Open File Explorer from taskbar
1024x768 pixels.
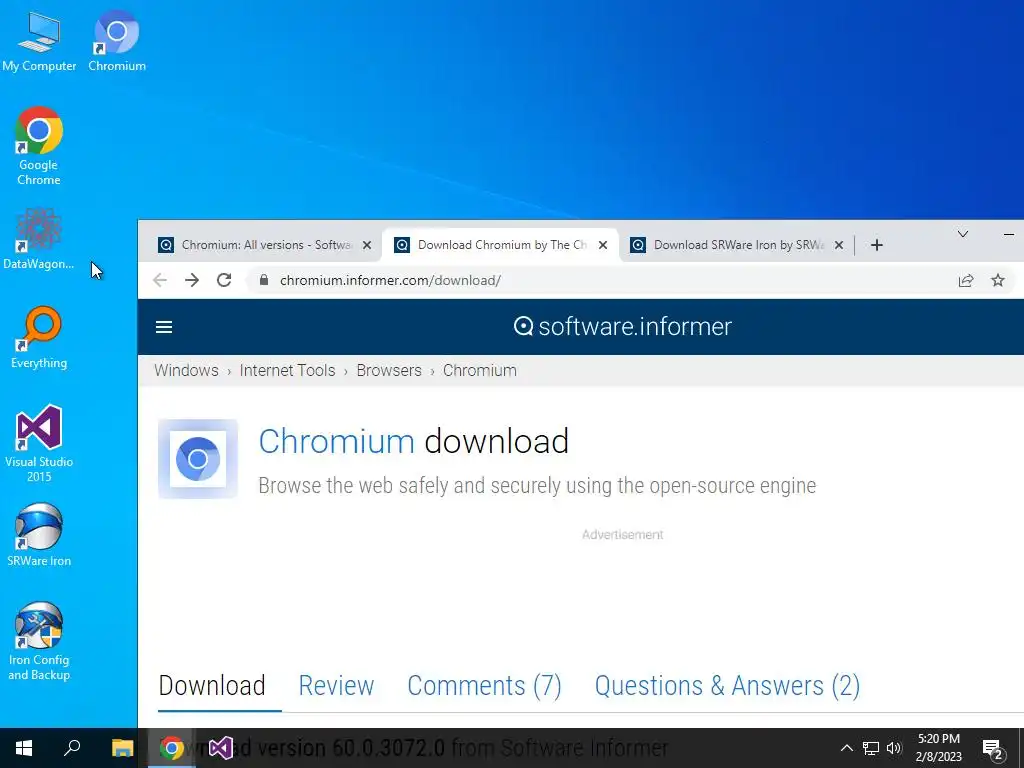122,748
